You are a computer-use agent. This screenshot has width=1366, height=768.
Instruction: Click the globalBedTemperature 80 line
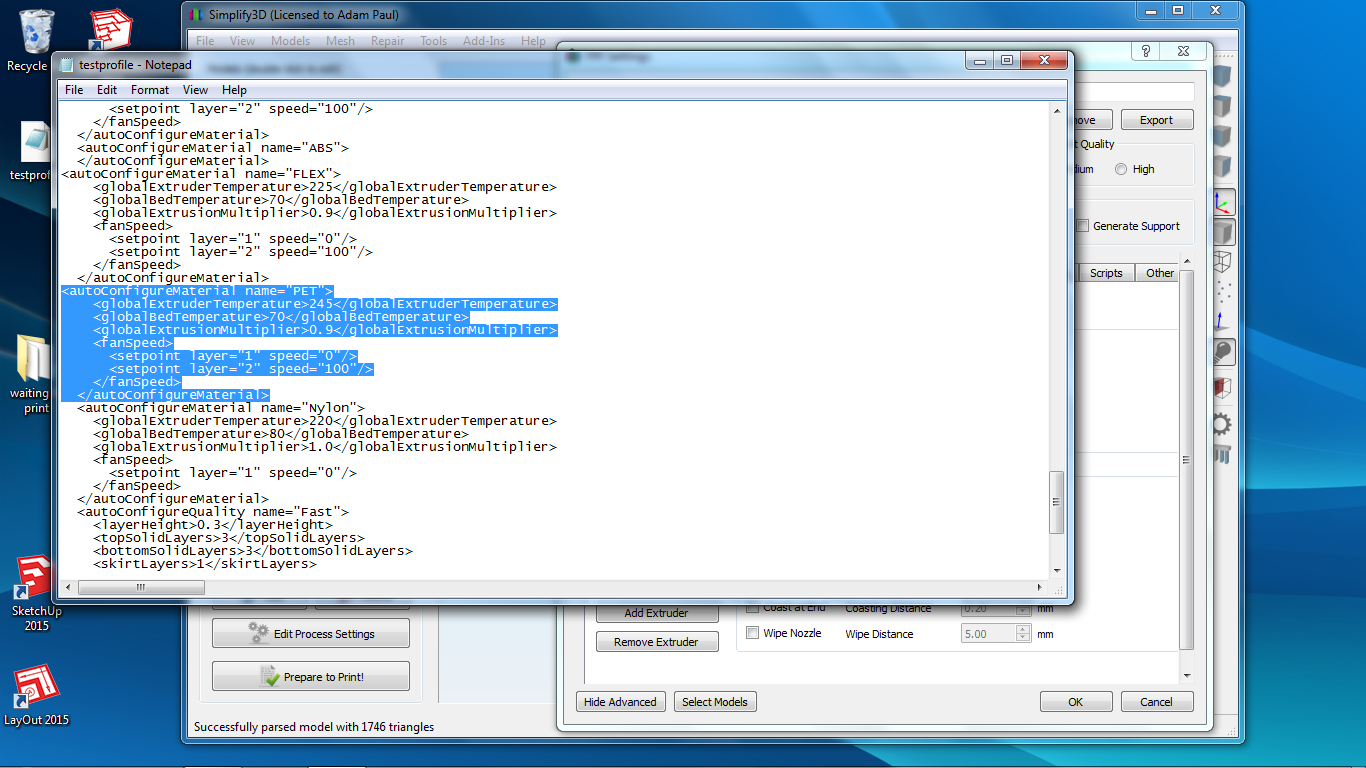point(281,434)
